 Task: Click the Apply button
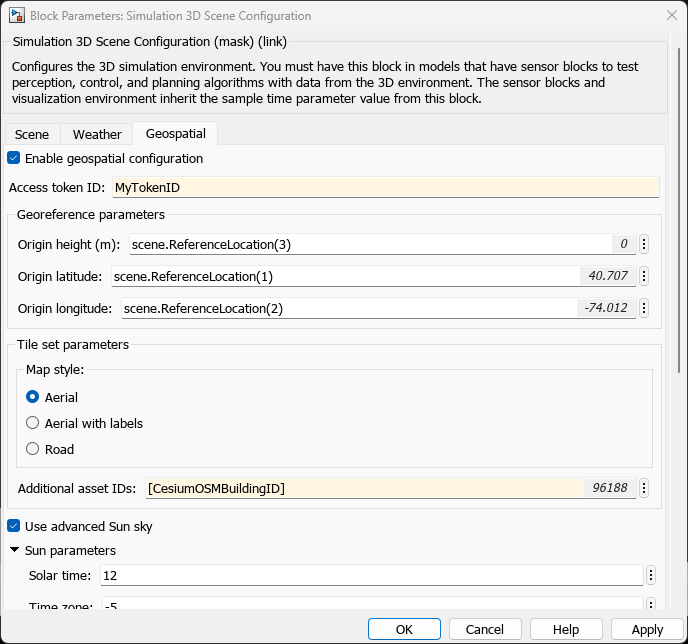click(x=647, y=629)
